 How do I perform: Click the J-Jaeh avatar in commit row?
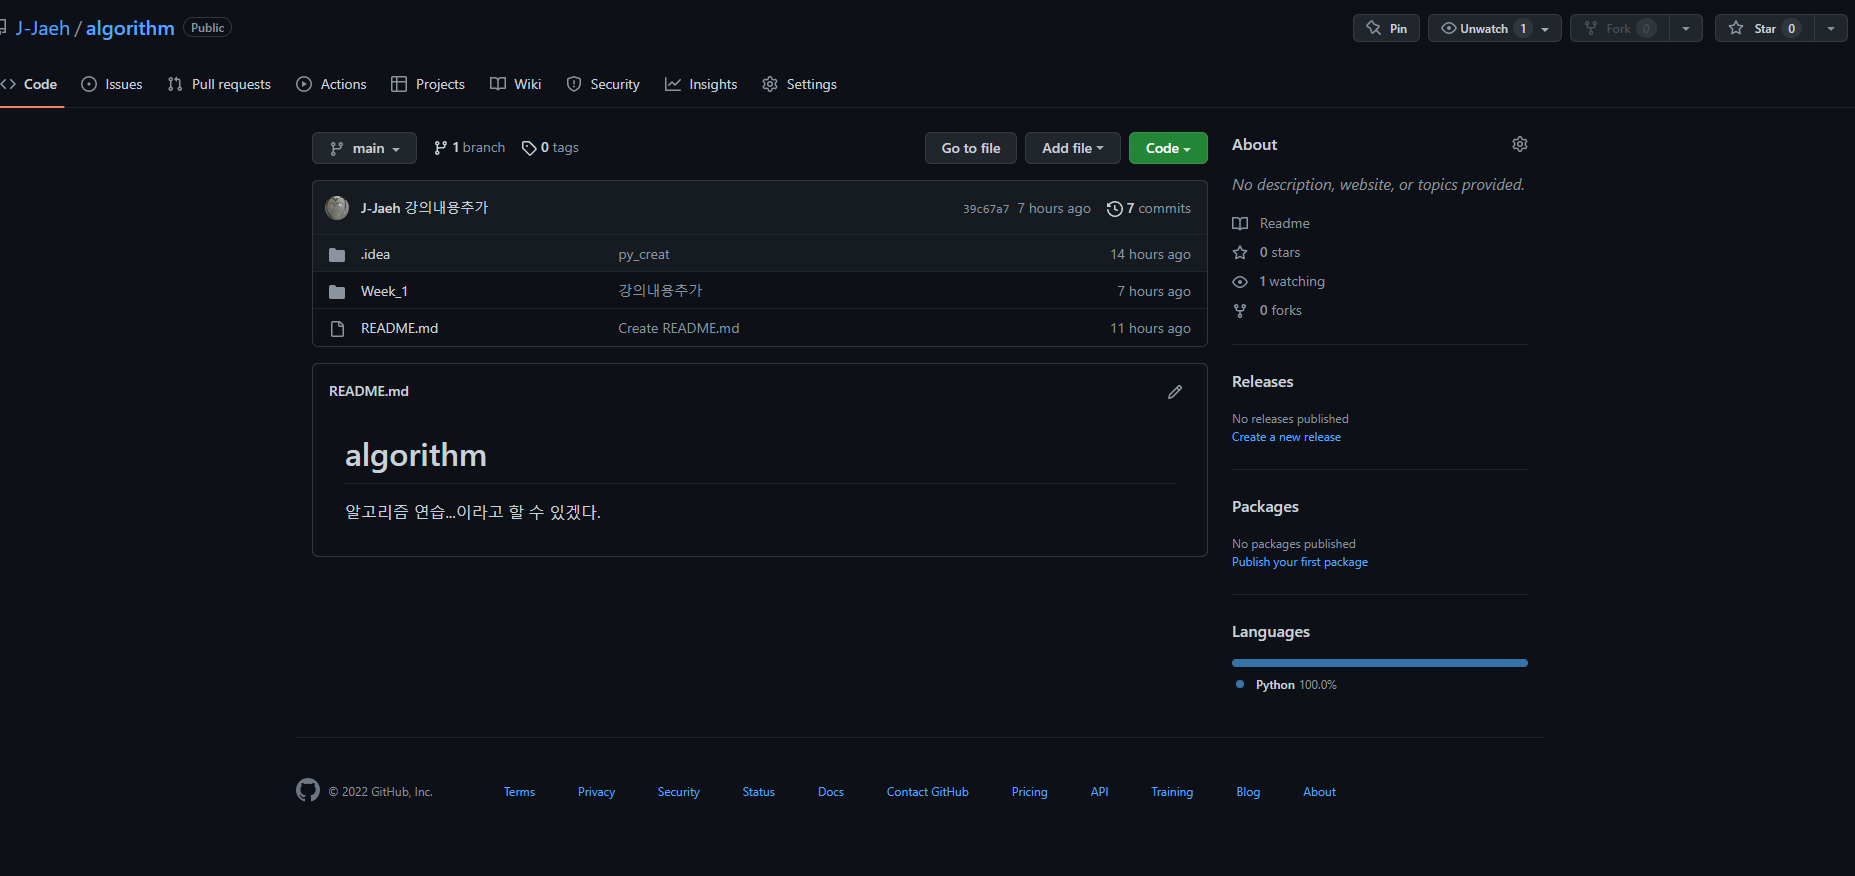337,208
